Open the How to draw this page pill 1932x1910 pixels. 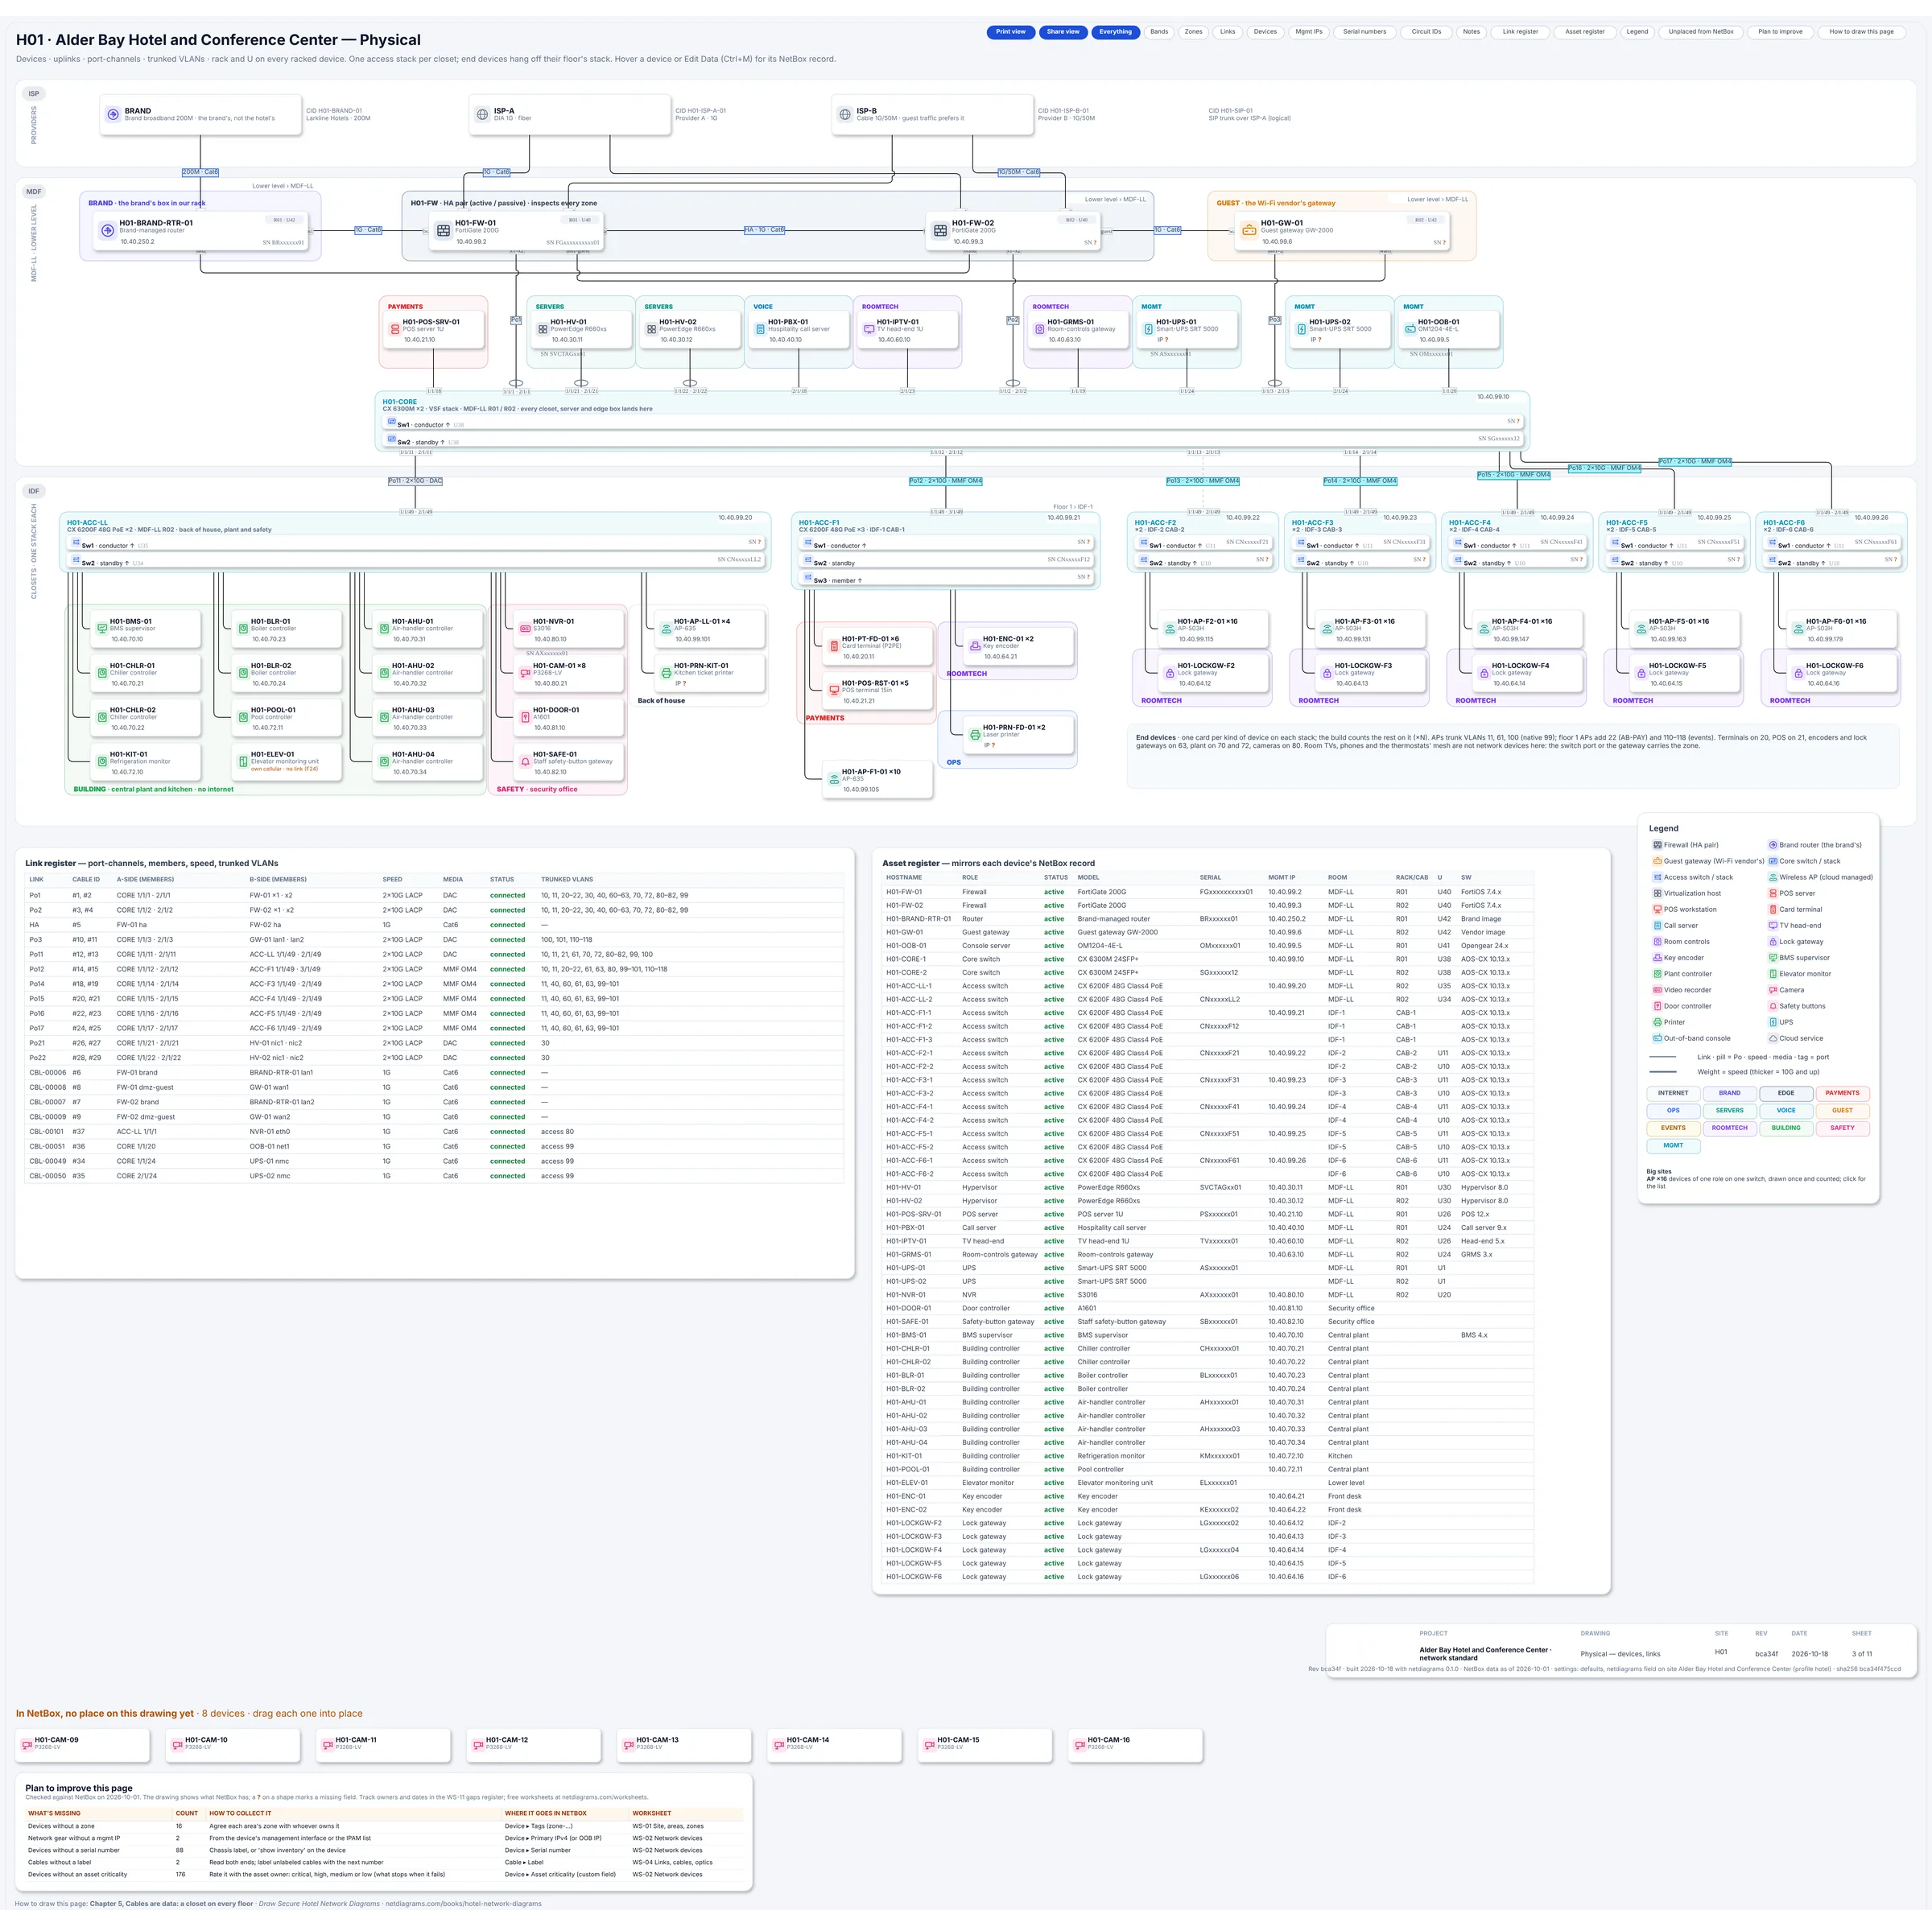point(1862,32)
